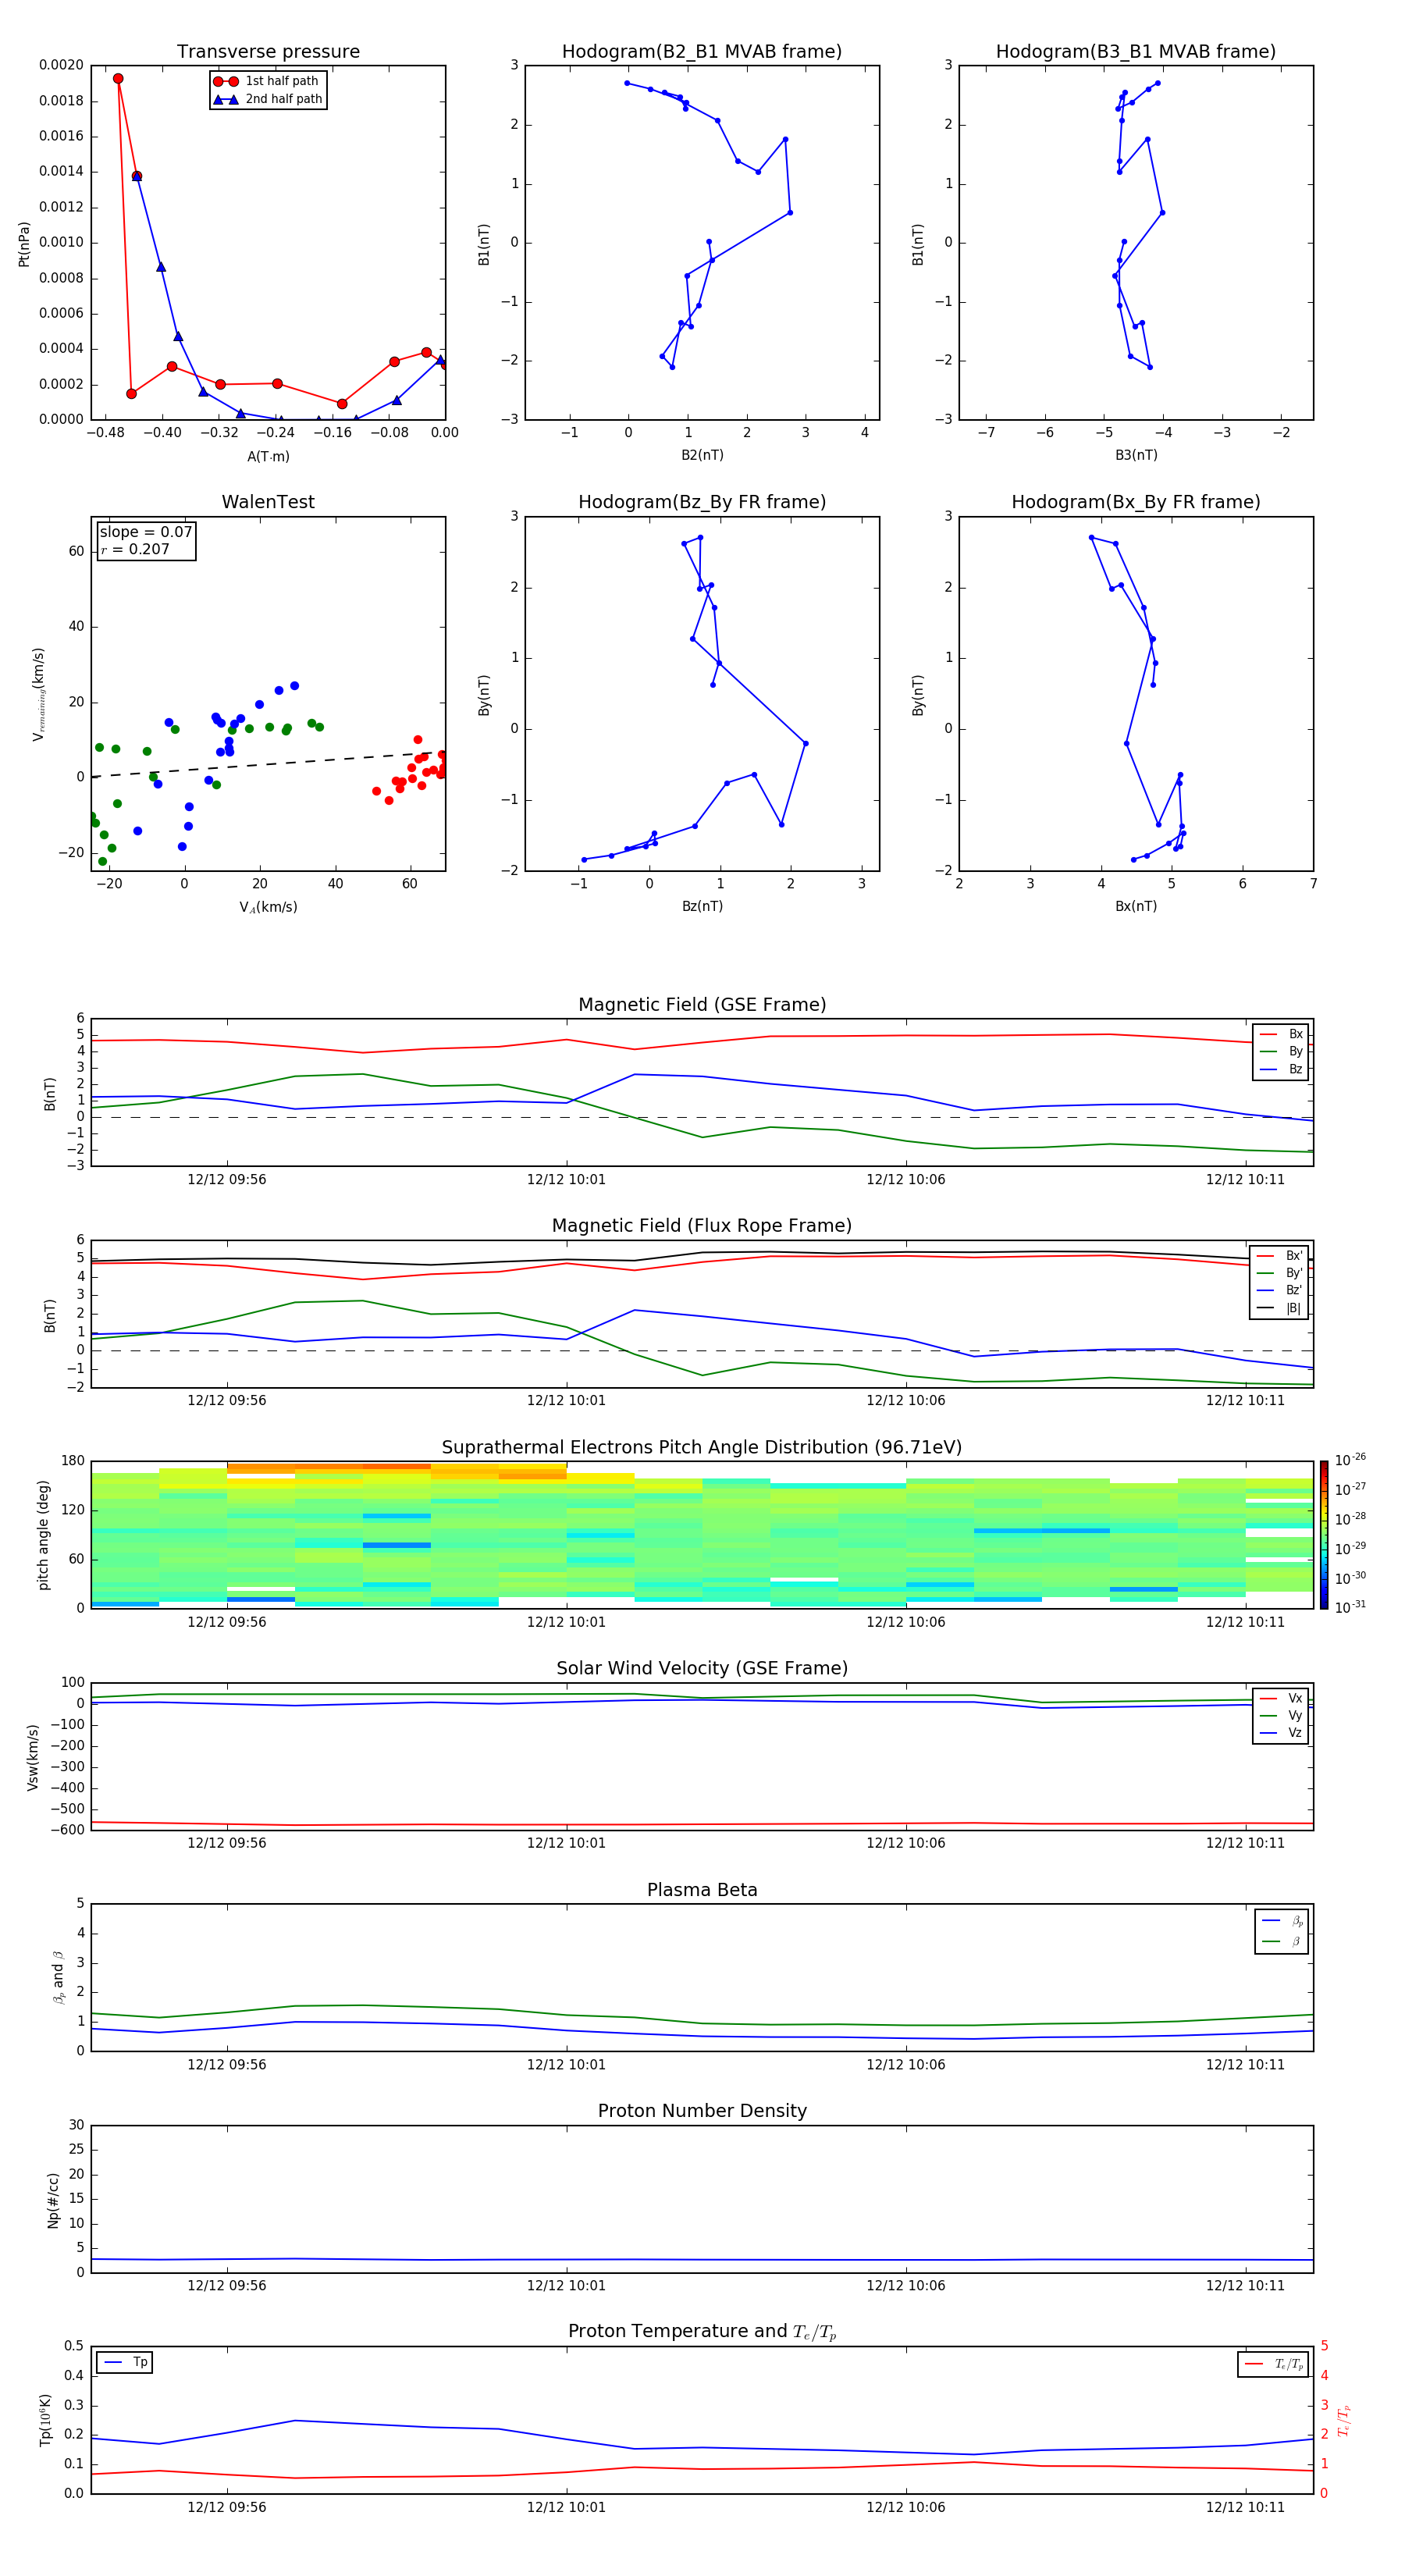Click the 'Proton Number Density' title
The height and width of the screenshot is (2576, 1405).
702,2111
